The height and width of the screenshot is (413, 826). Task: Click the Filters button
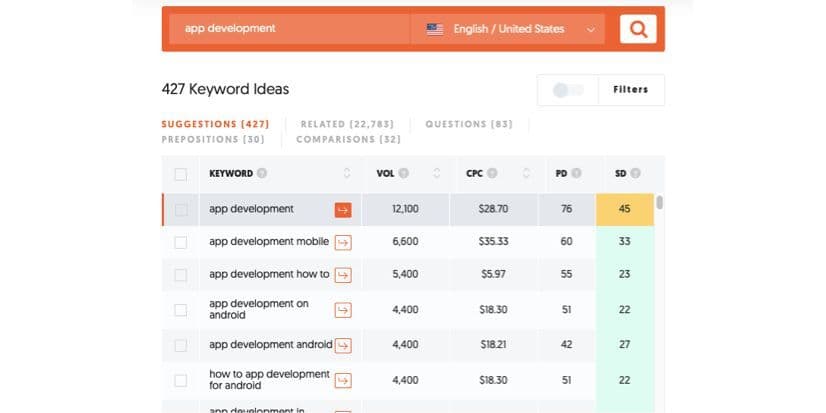coord(630,90)
